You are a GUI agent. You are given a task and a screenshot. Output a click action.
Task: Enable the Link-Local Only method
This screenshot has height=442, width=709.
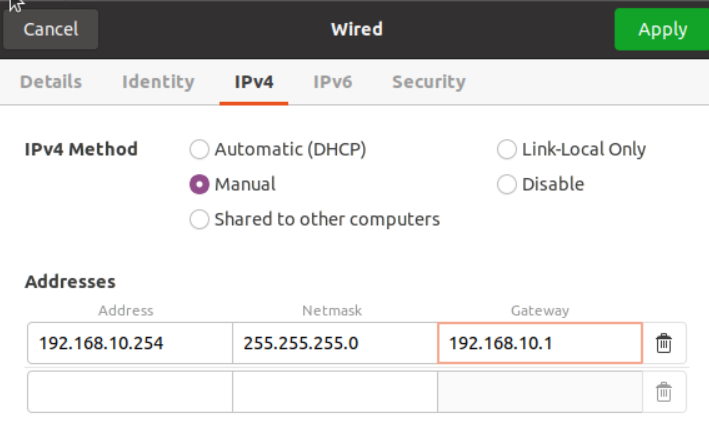507,150
